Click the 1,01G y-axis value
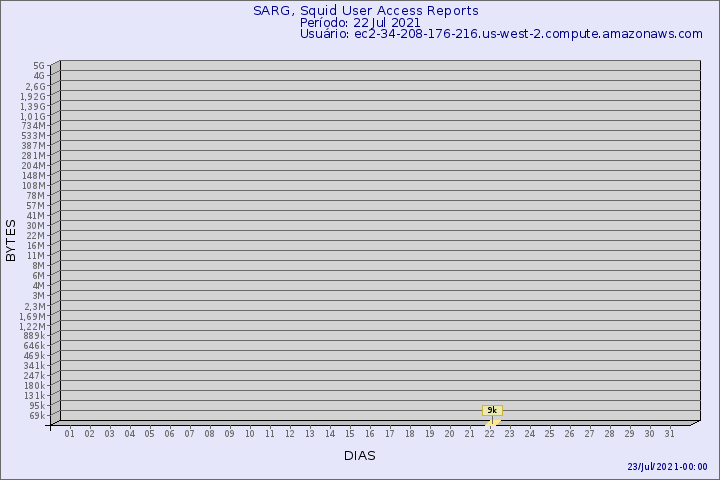720x480 pixels. [x=33, y=117]
